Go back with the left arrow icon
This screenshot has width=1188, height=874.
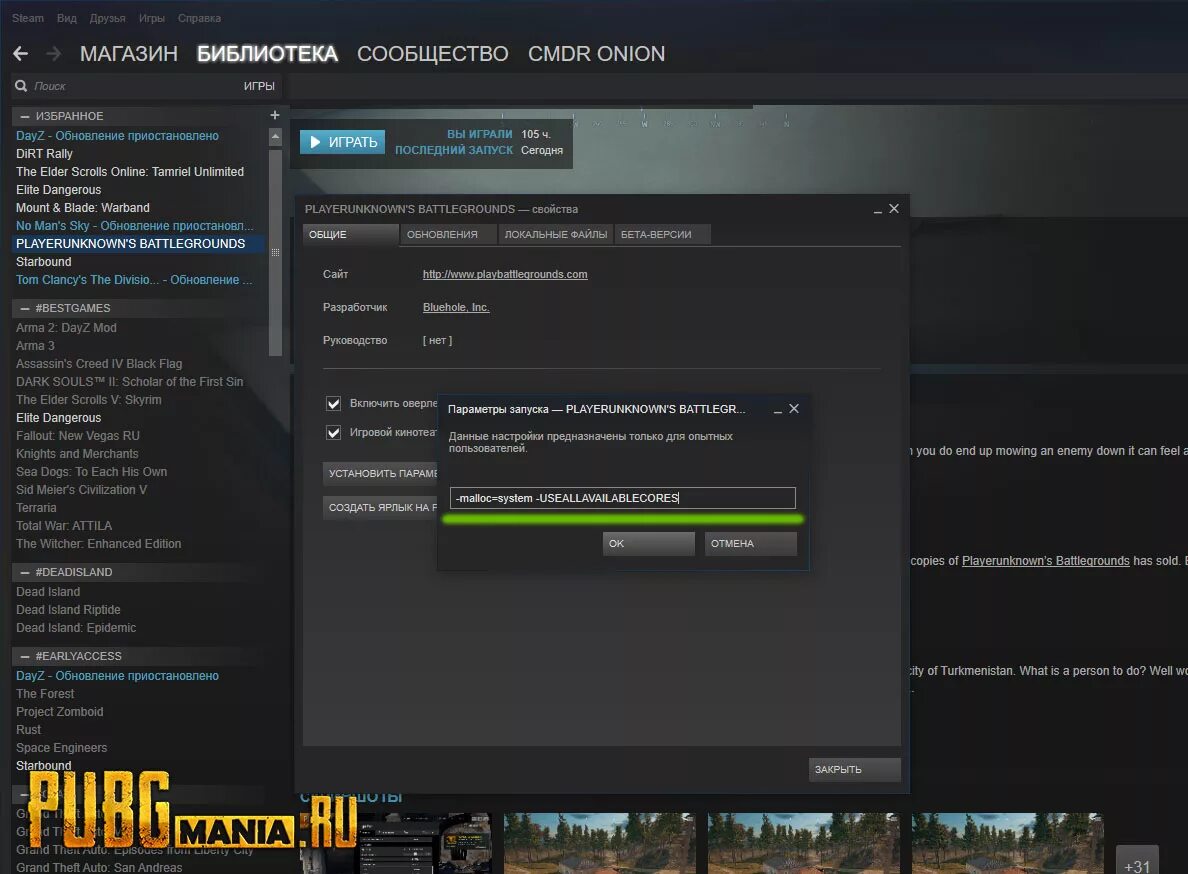tap(20, 54)
